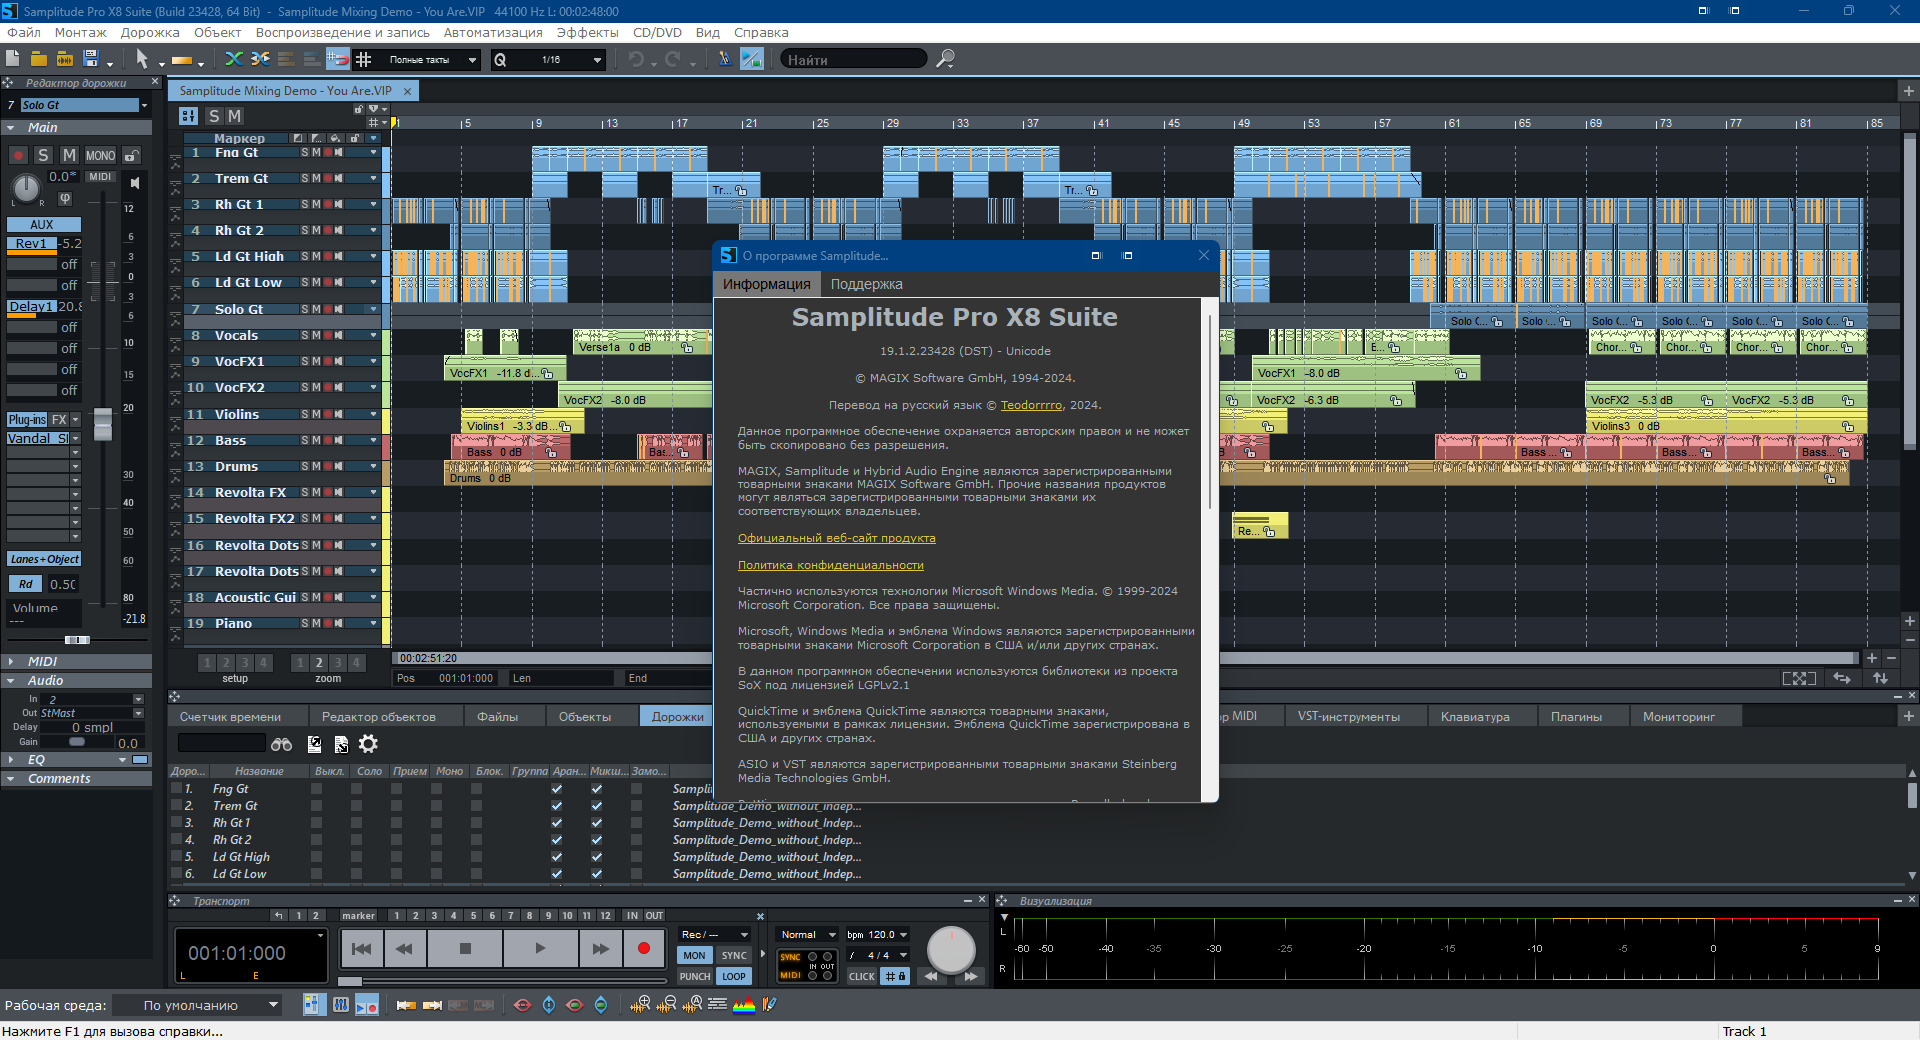Click the transport jog wheel knob
Screen dimensions: 1920x1040
point(951,950)
